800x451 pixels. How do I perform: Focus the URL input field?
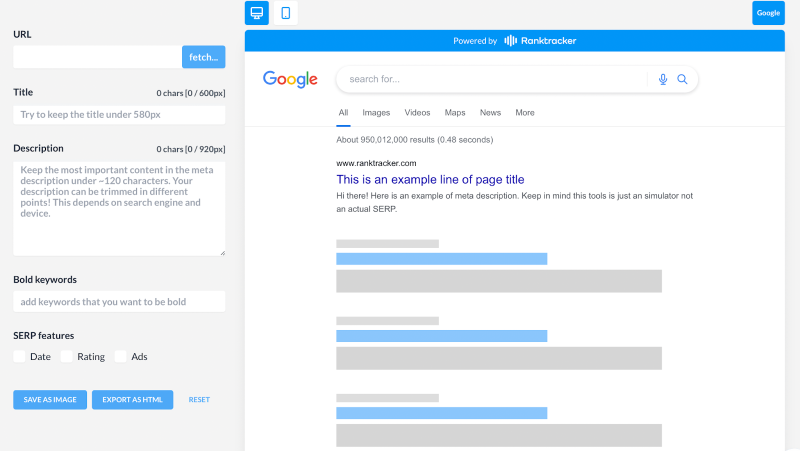pyautogui.click(x=97, y=57)
